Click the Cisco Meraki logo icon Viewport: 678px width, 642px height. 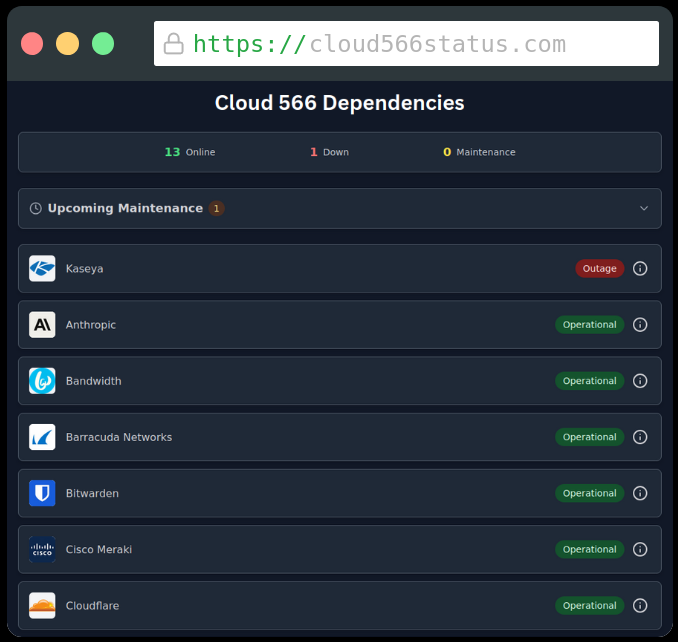pyautogui.click(x=42, y=549)
